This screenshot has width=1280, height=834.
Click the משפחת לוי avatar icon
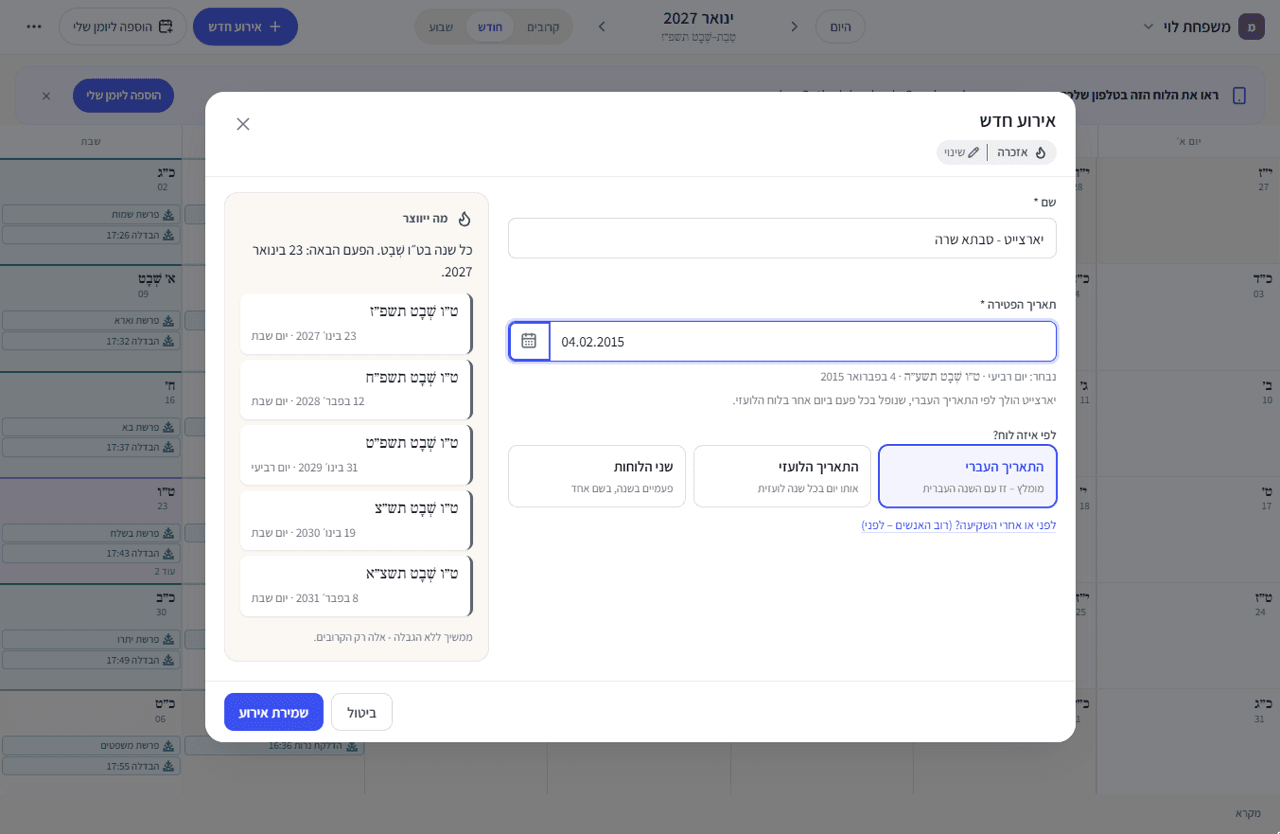point(1251,26)
